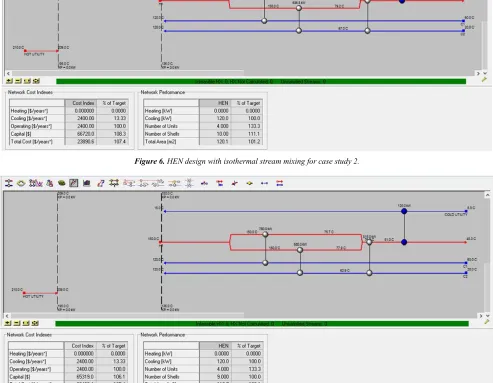
Task: Click the yellow plus zoom icon under the Figure 6 diagram
Action: click(x=9, y=81)
